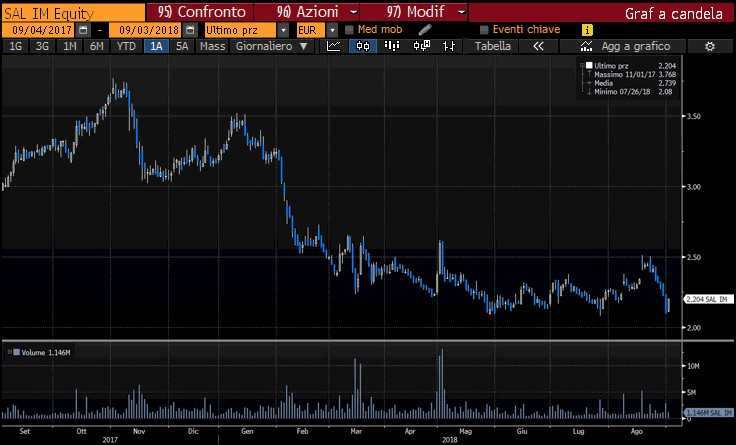Screen dimensions: 736x445
Task: Click the OHLC bars chart icon
Action: pos(449,46)
